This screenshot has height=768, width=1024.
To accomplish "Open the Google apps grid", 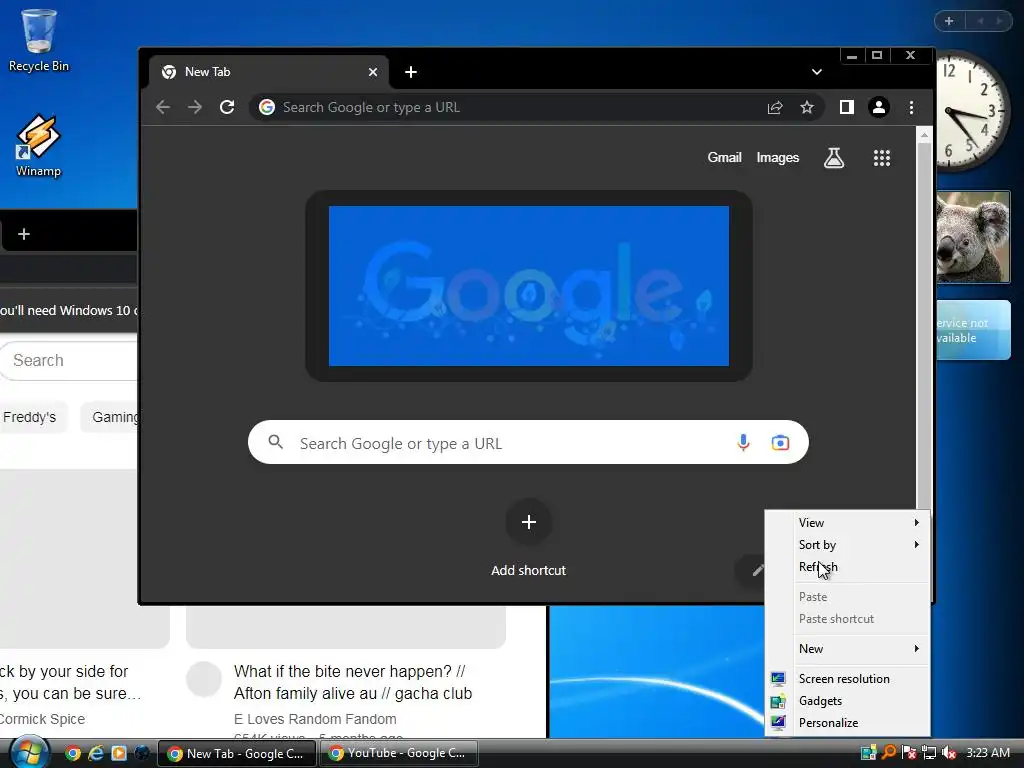I will (x=882, y=157).
